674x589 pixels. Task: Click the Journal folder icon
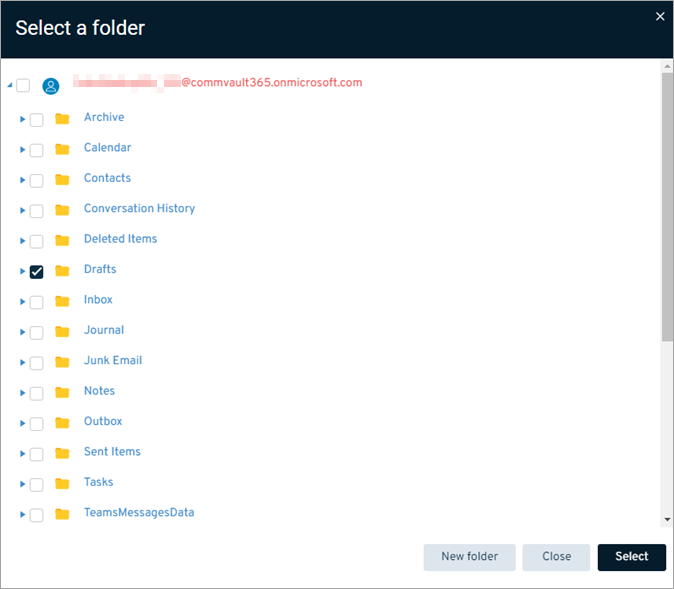point(62,332)
